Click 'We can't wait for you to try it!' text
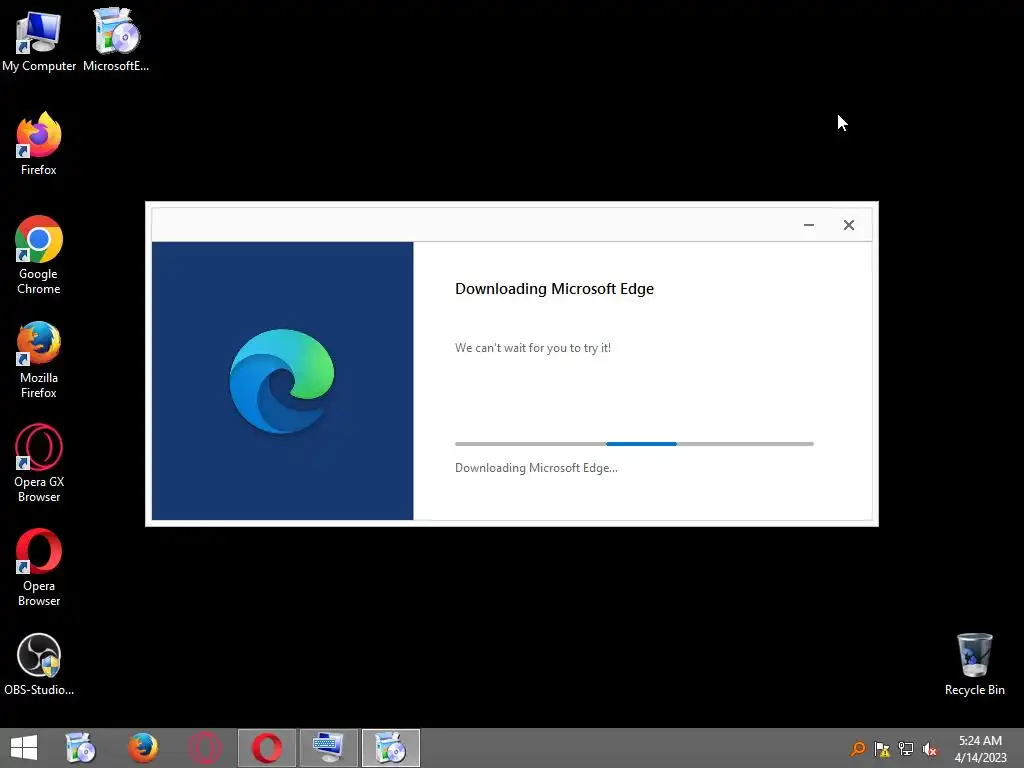Screen dimensions: 1024x768 (x=533, y=348)
